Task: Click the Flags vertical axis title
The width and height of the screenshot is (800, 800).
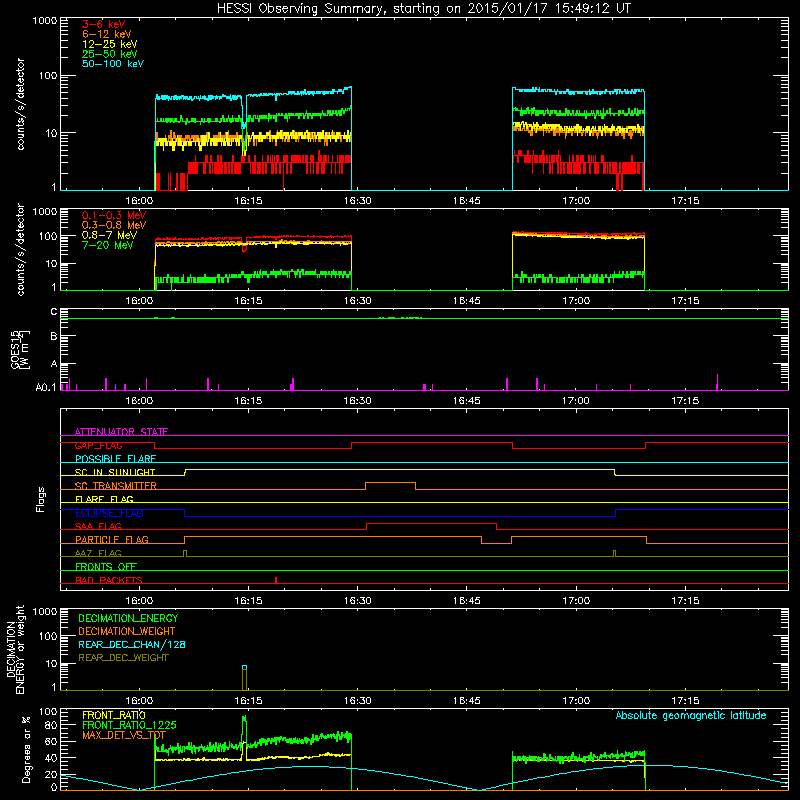Action: tap(41, 499)
